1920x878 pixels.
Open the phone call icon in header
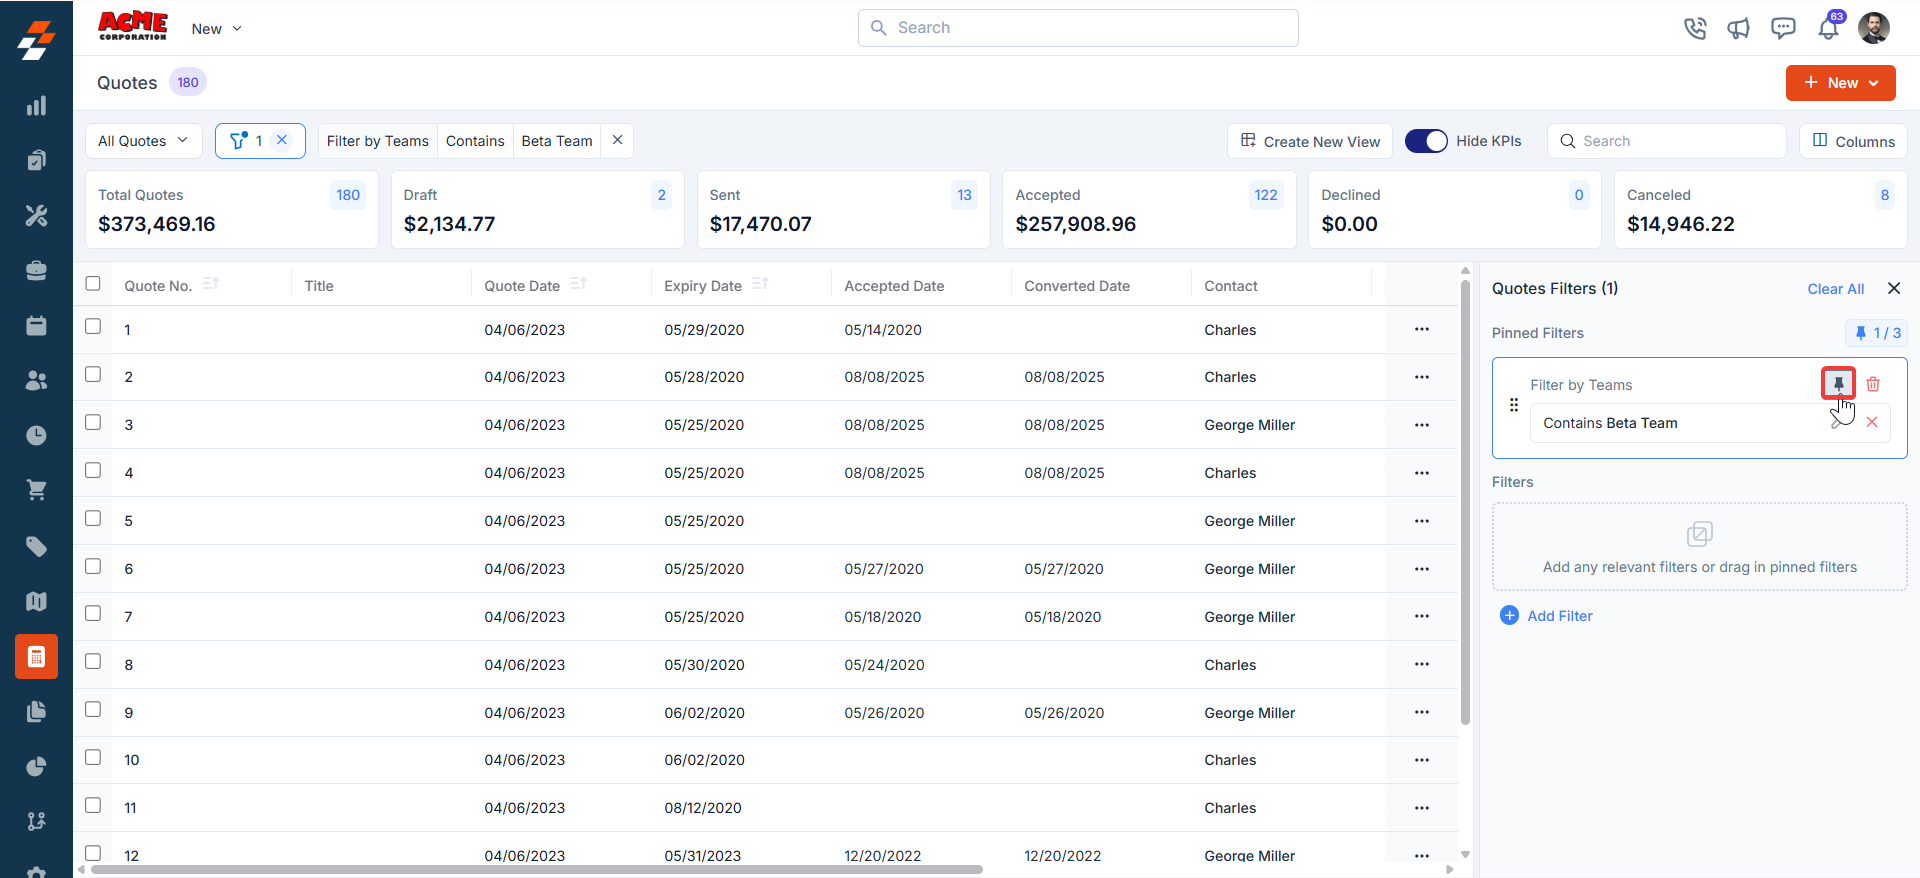pos(1695,28)
